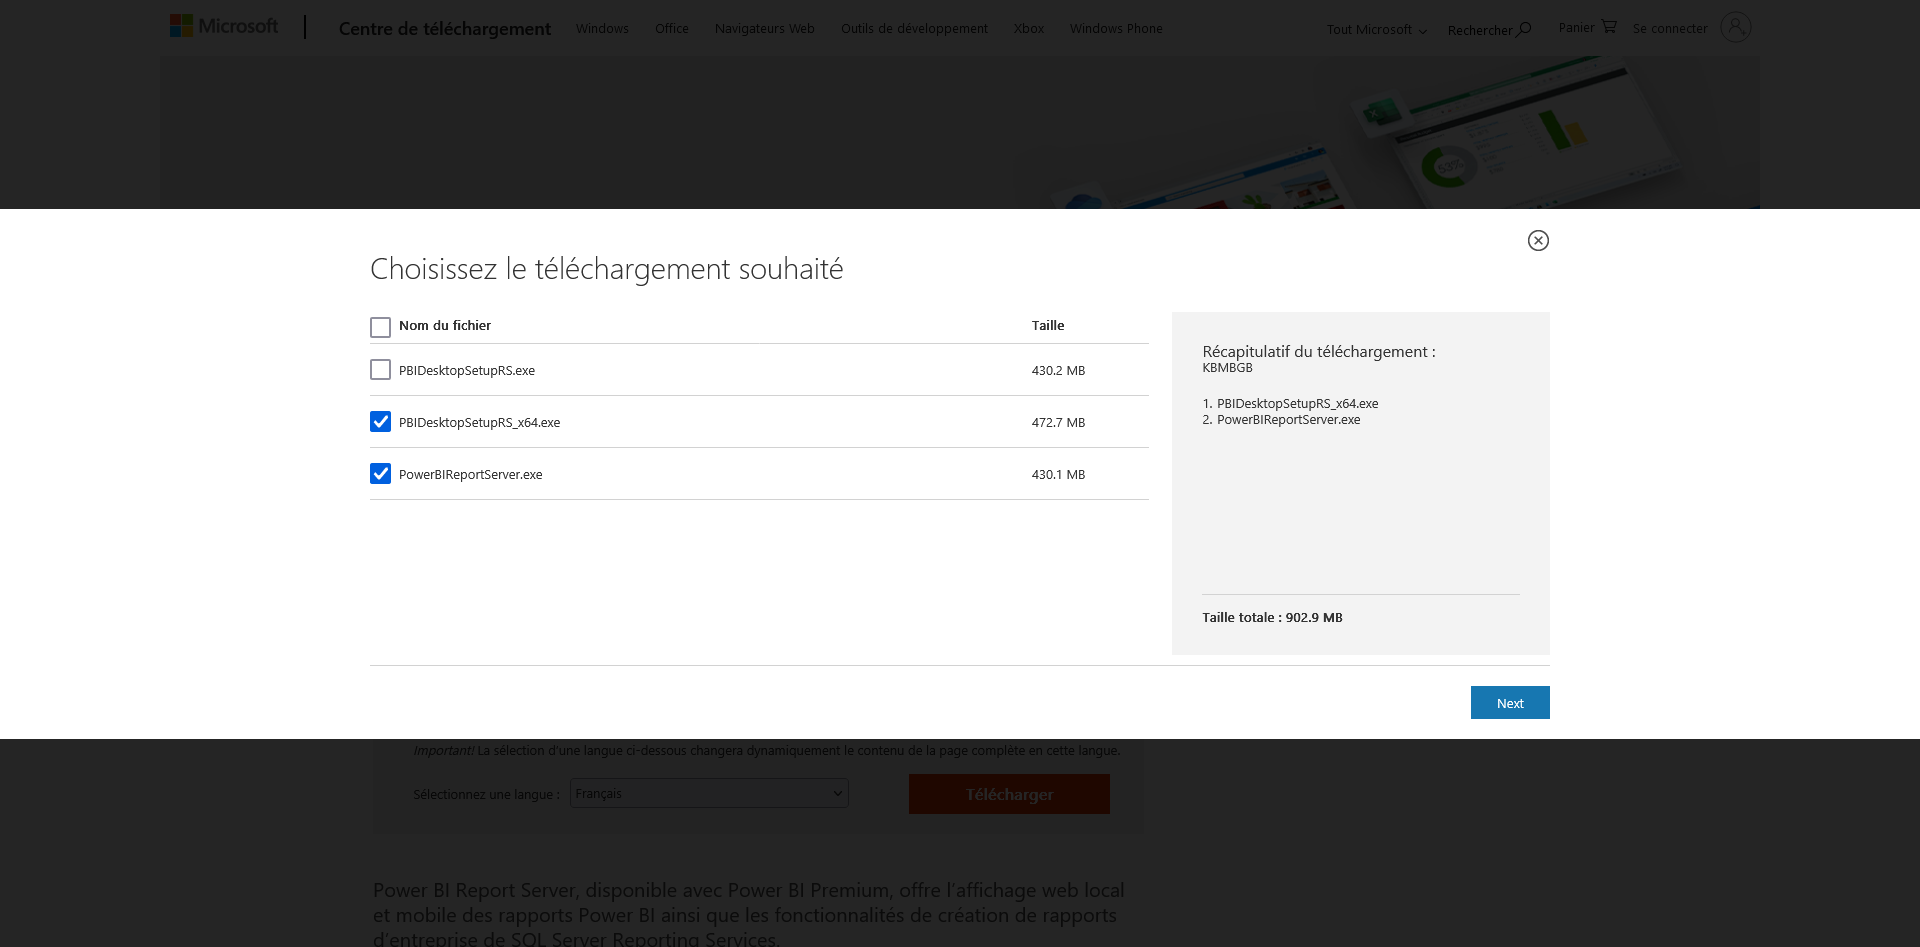
Task: Click the Taille totale 902.9 MB text
Action: (1272, 618)
